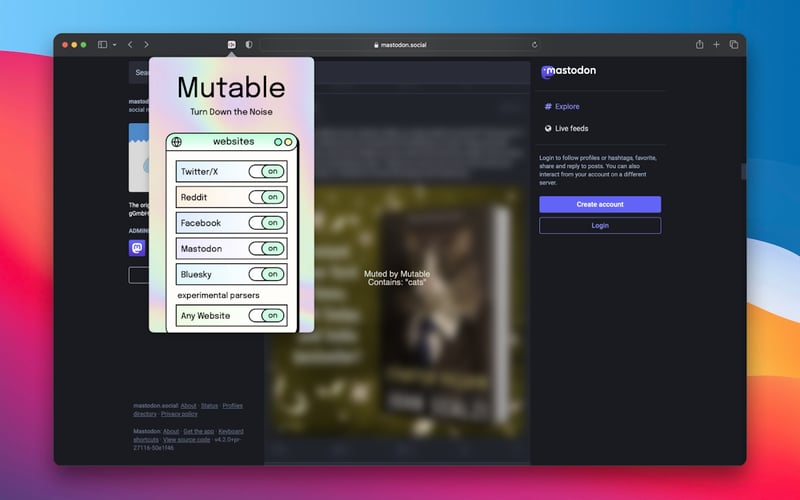Open the Safari Share menu

tap(699, 44)
